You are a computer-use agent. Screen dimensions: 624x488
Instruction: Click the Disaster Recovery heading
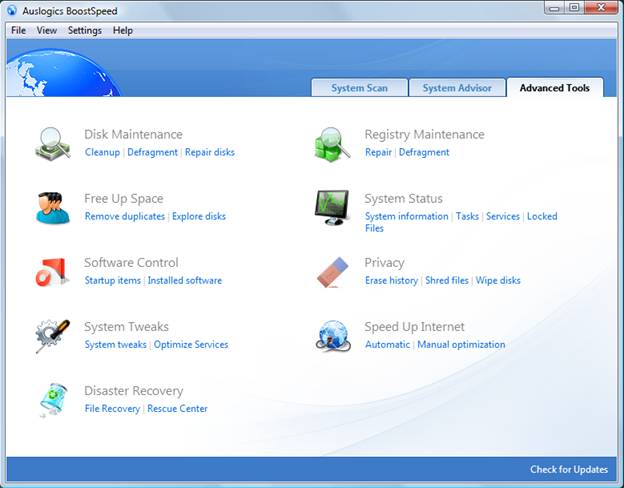coord(134,390)
